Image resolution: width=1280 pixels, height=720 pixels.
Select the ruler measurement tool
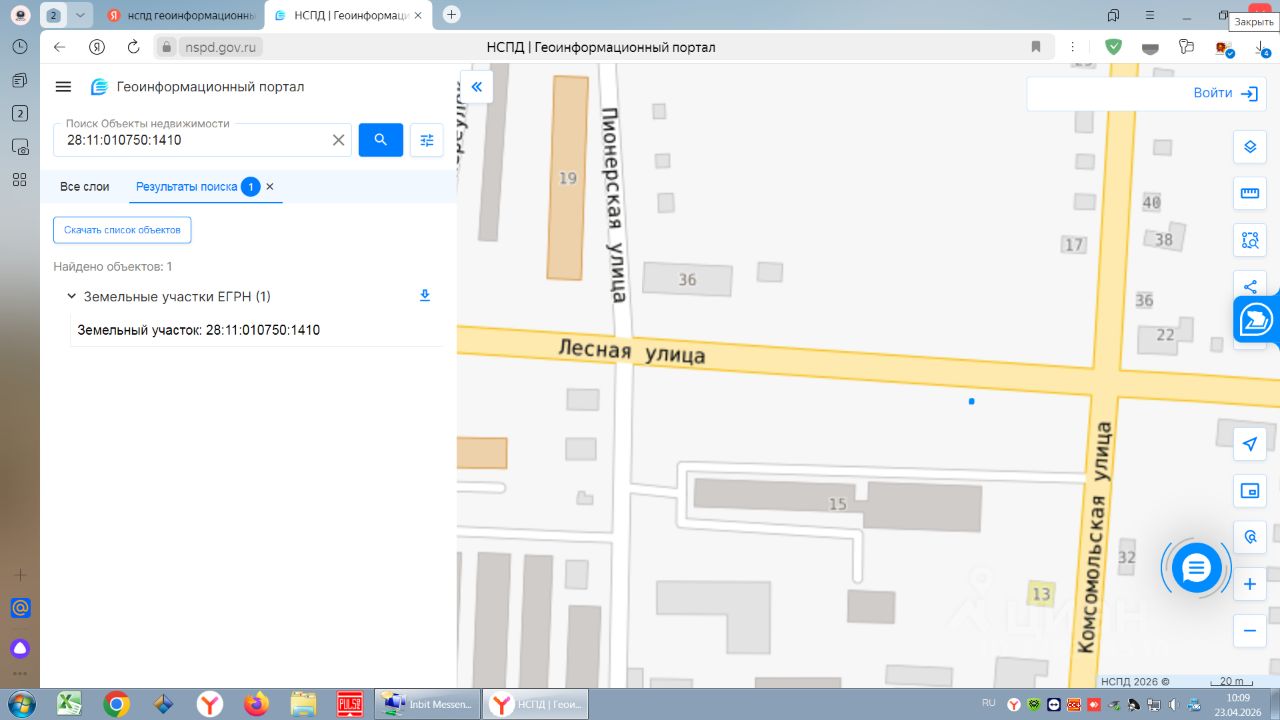[x=1249, y=193]
